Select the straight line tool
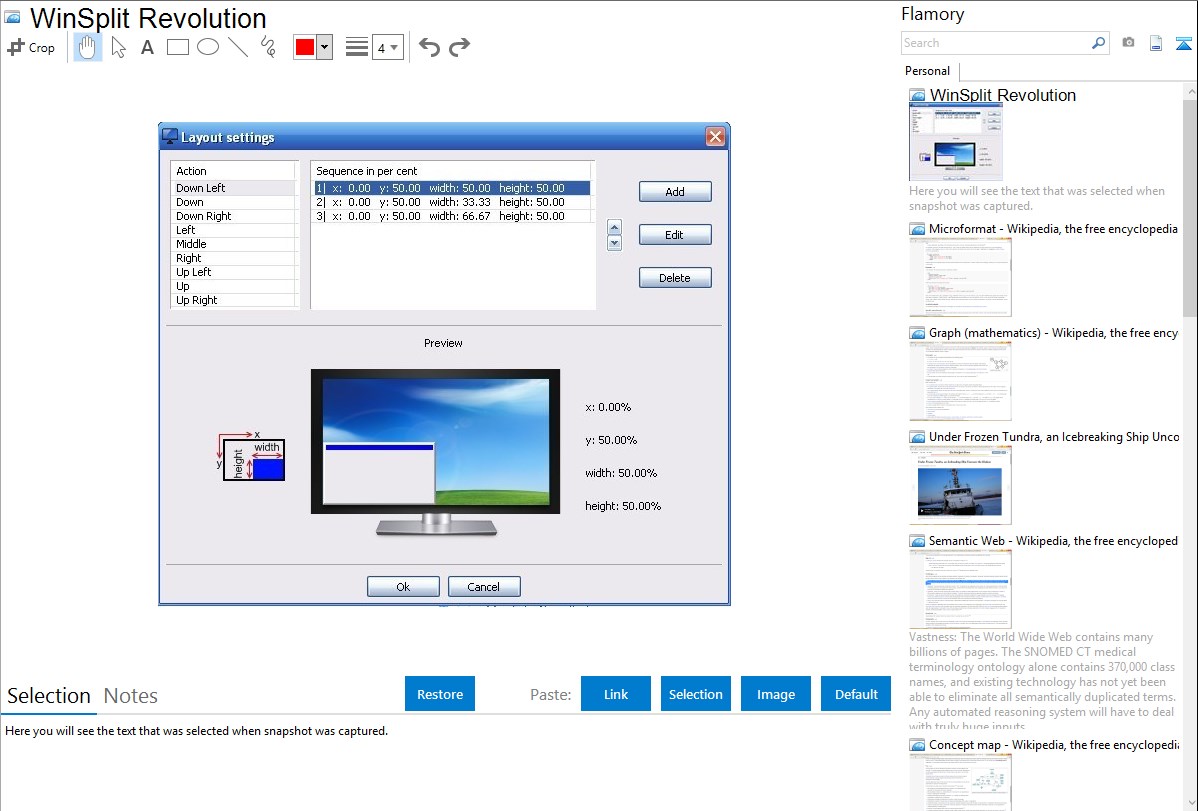1198x811 pixels. [x=238, y=47]
